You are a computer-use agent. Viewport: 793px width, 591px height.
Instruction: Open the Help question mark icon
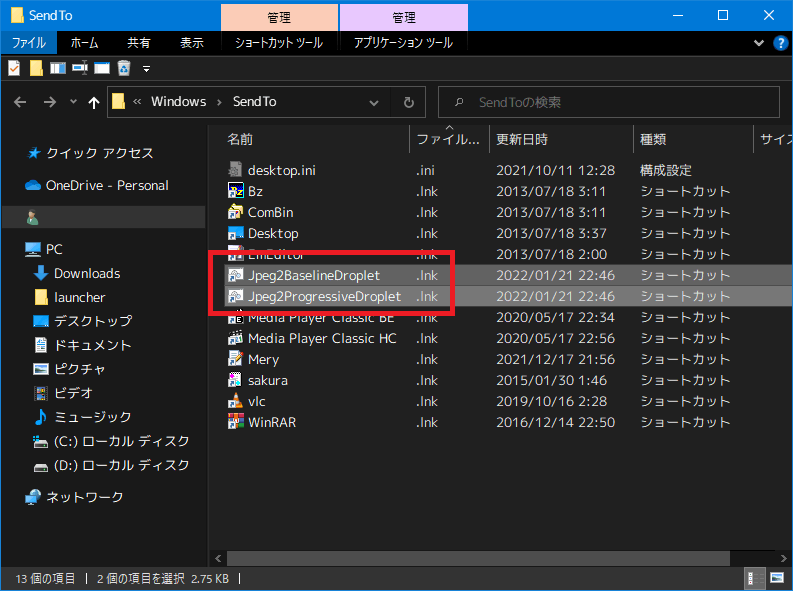click(x=780, y=43)
